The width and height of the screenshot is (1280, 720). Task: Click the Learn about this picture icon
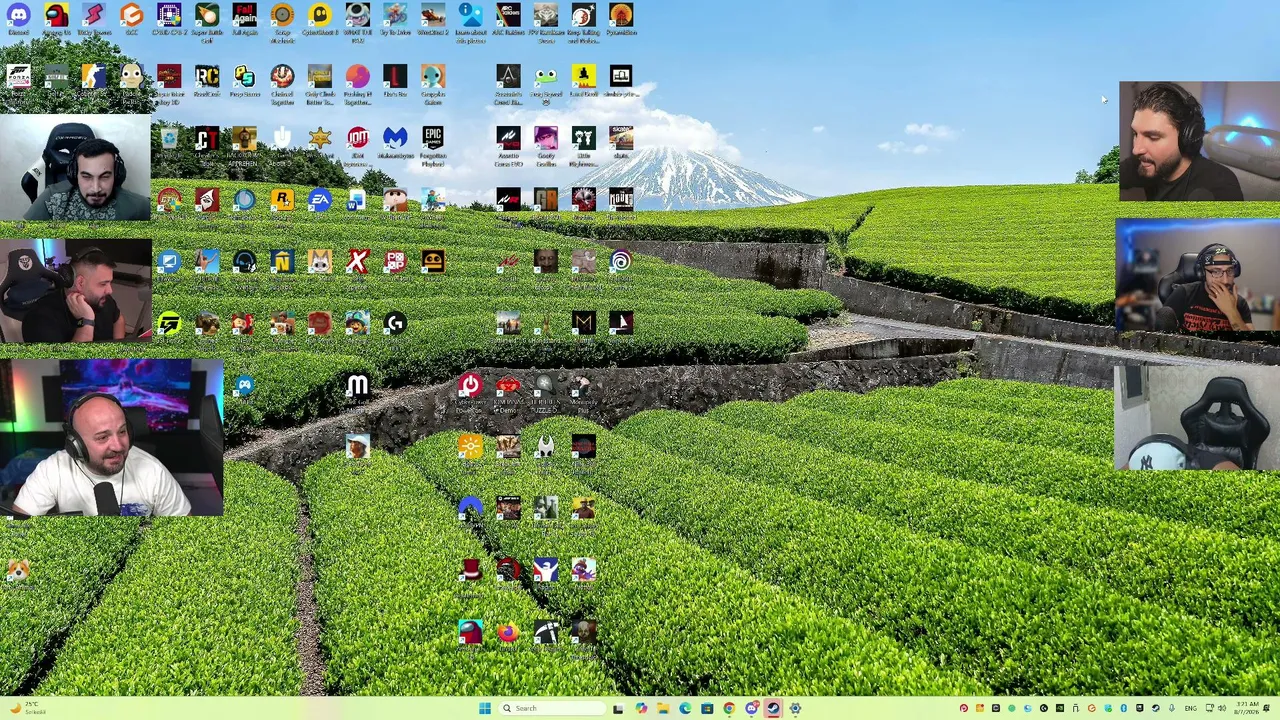(470, 22)
